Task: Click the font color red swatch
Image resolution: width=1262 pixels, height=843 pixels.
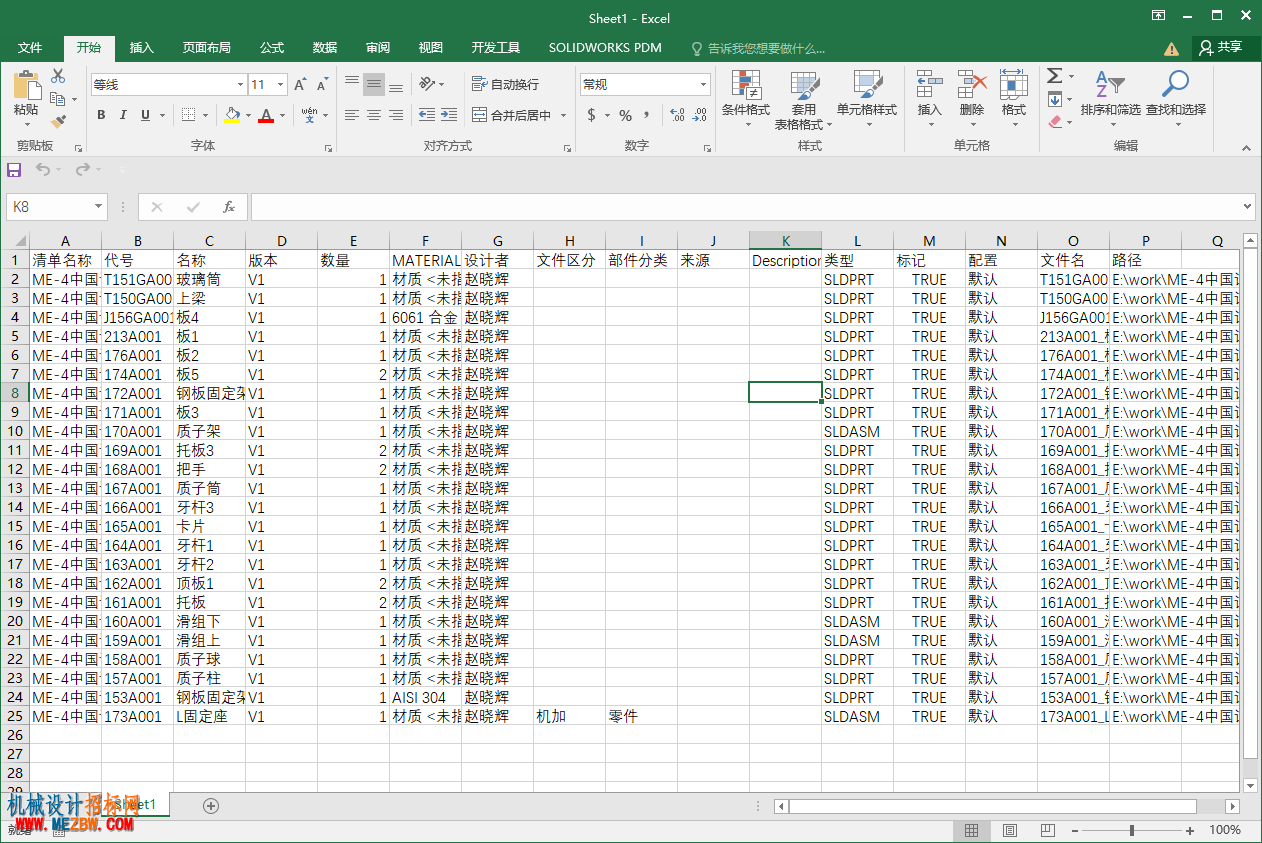Action: pyautogui.click(x=265, y=115)
